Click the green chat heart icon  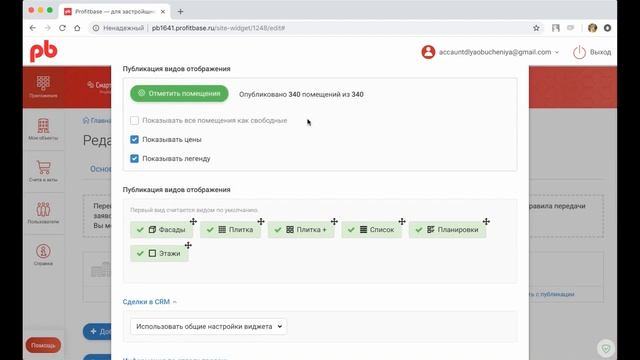coord(606,348)
